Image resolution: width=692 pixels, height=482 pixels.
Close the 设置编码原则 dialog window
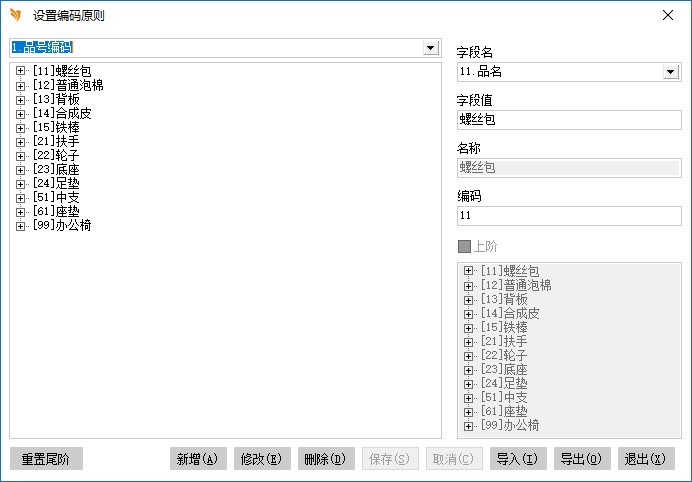coord(668,15)
